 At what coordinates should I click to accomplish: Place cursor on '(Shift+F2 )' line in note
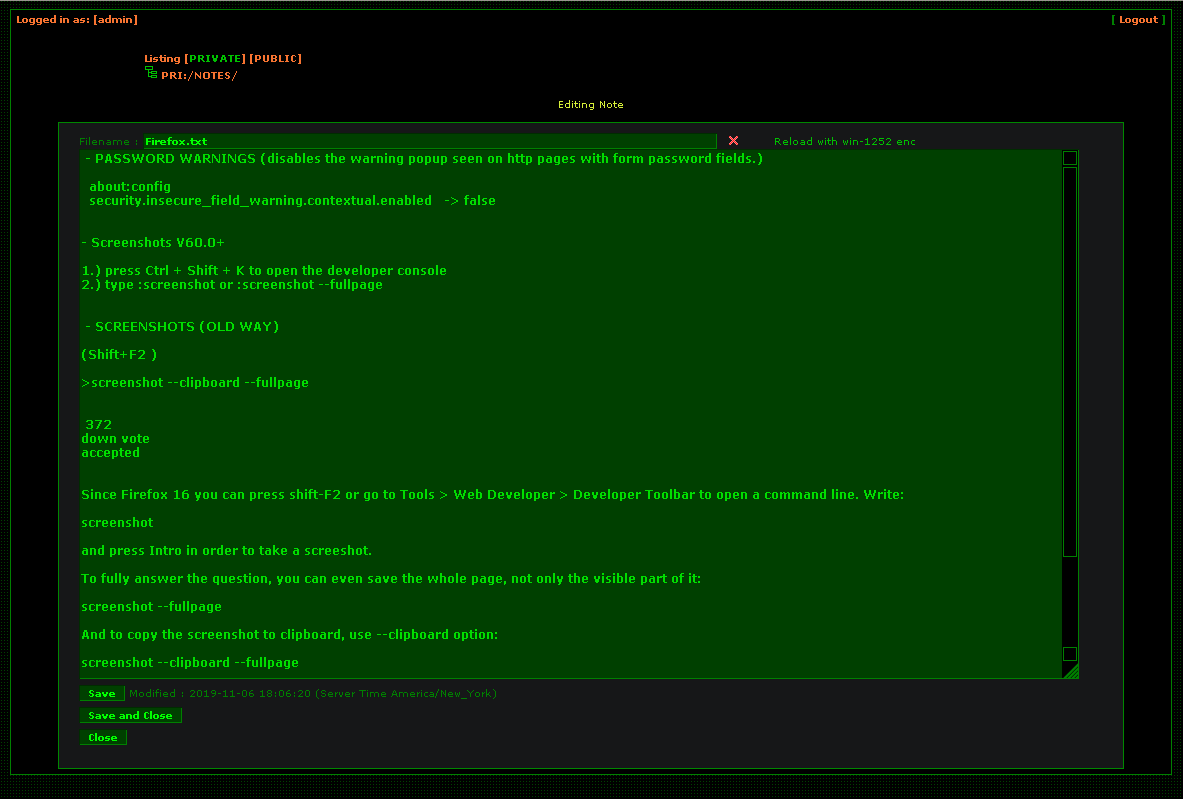pos(119,355)
